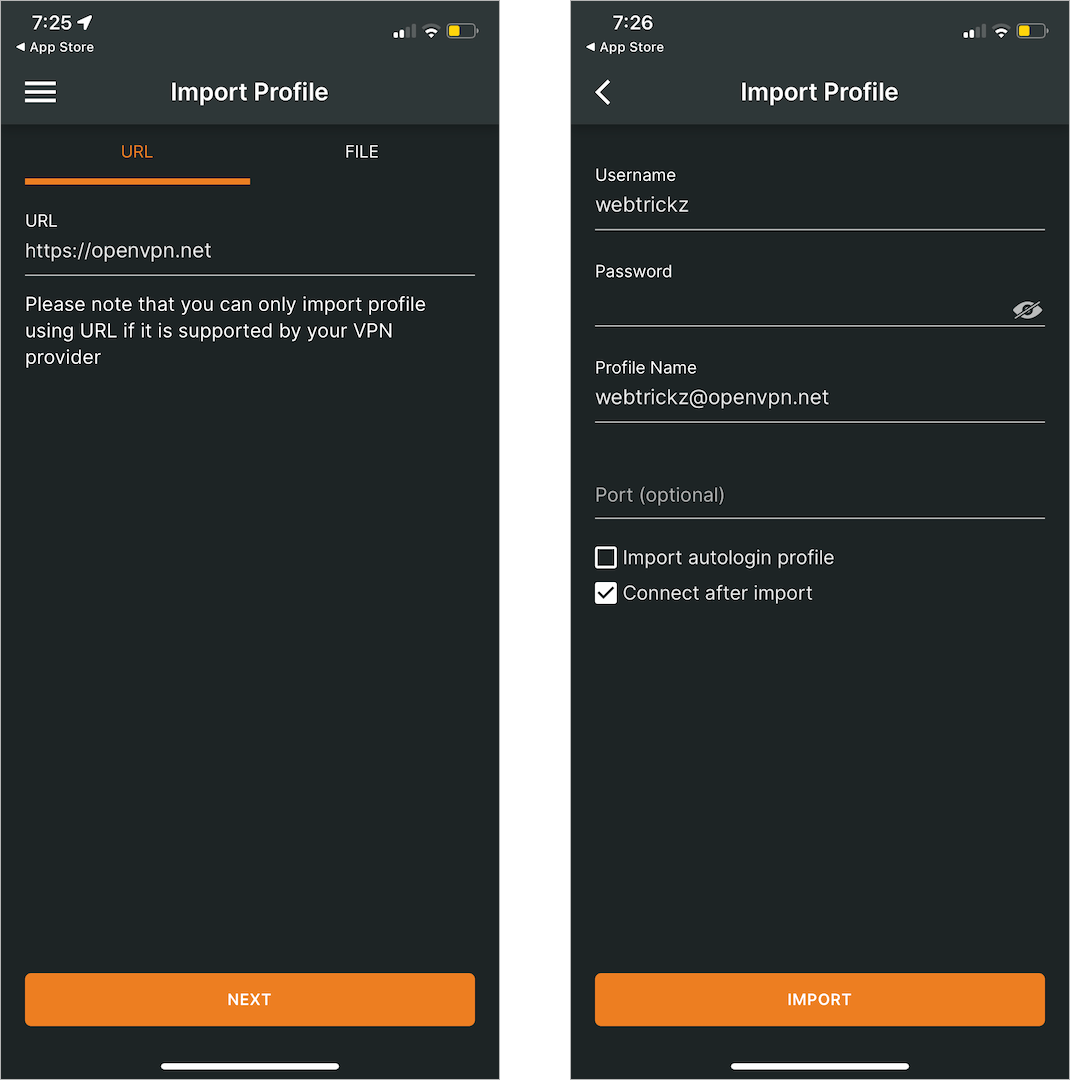Toggle password visibility eye icon
Viewport: 1070px width, 1080px height.
point(1027,310)
